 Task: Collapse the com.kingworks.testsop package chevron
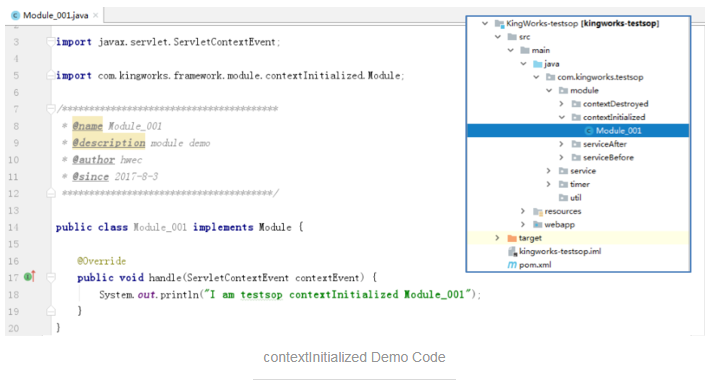click(536, 77)
